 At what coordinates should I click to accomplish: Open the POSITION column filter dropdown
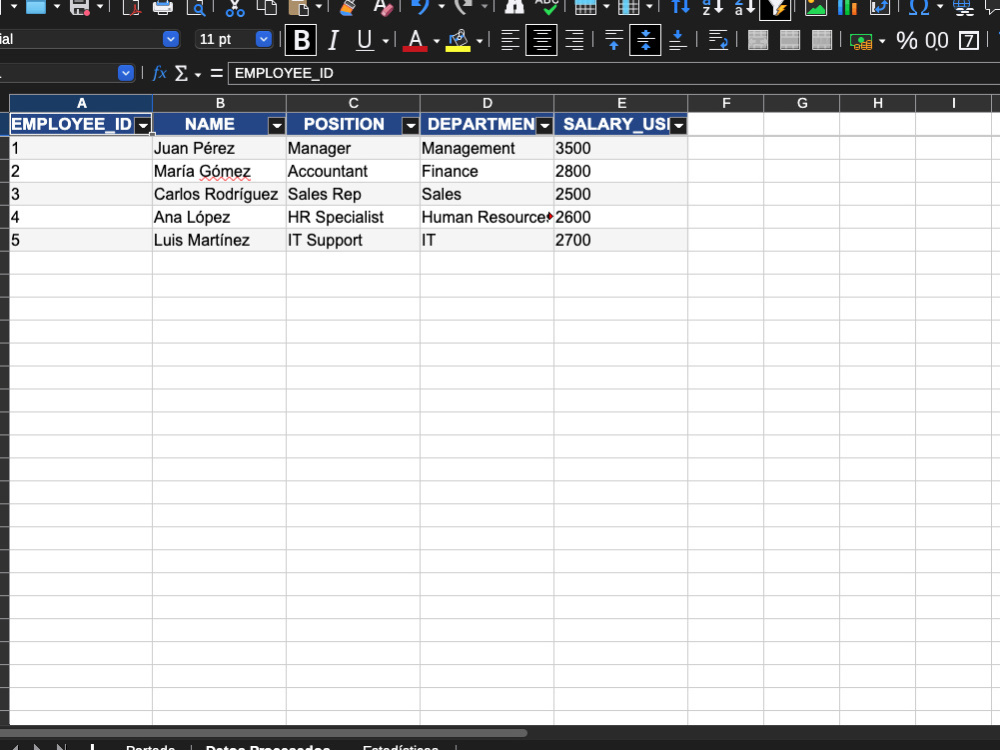tap(410, 126)
